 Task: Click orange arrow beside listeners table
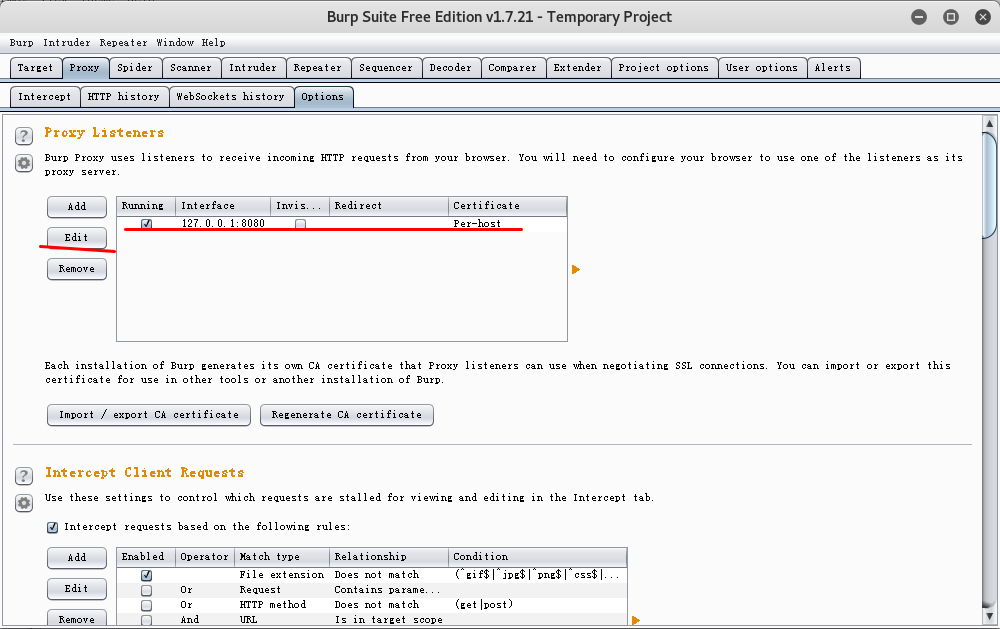[576, 270]
